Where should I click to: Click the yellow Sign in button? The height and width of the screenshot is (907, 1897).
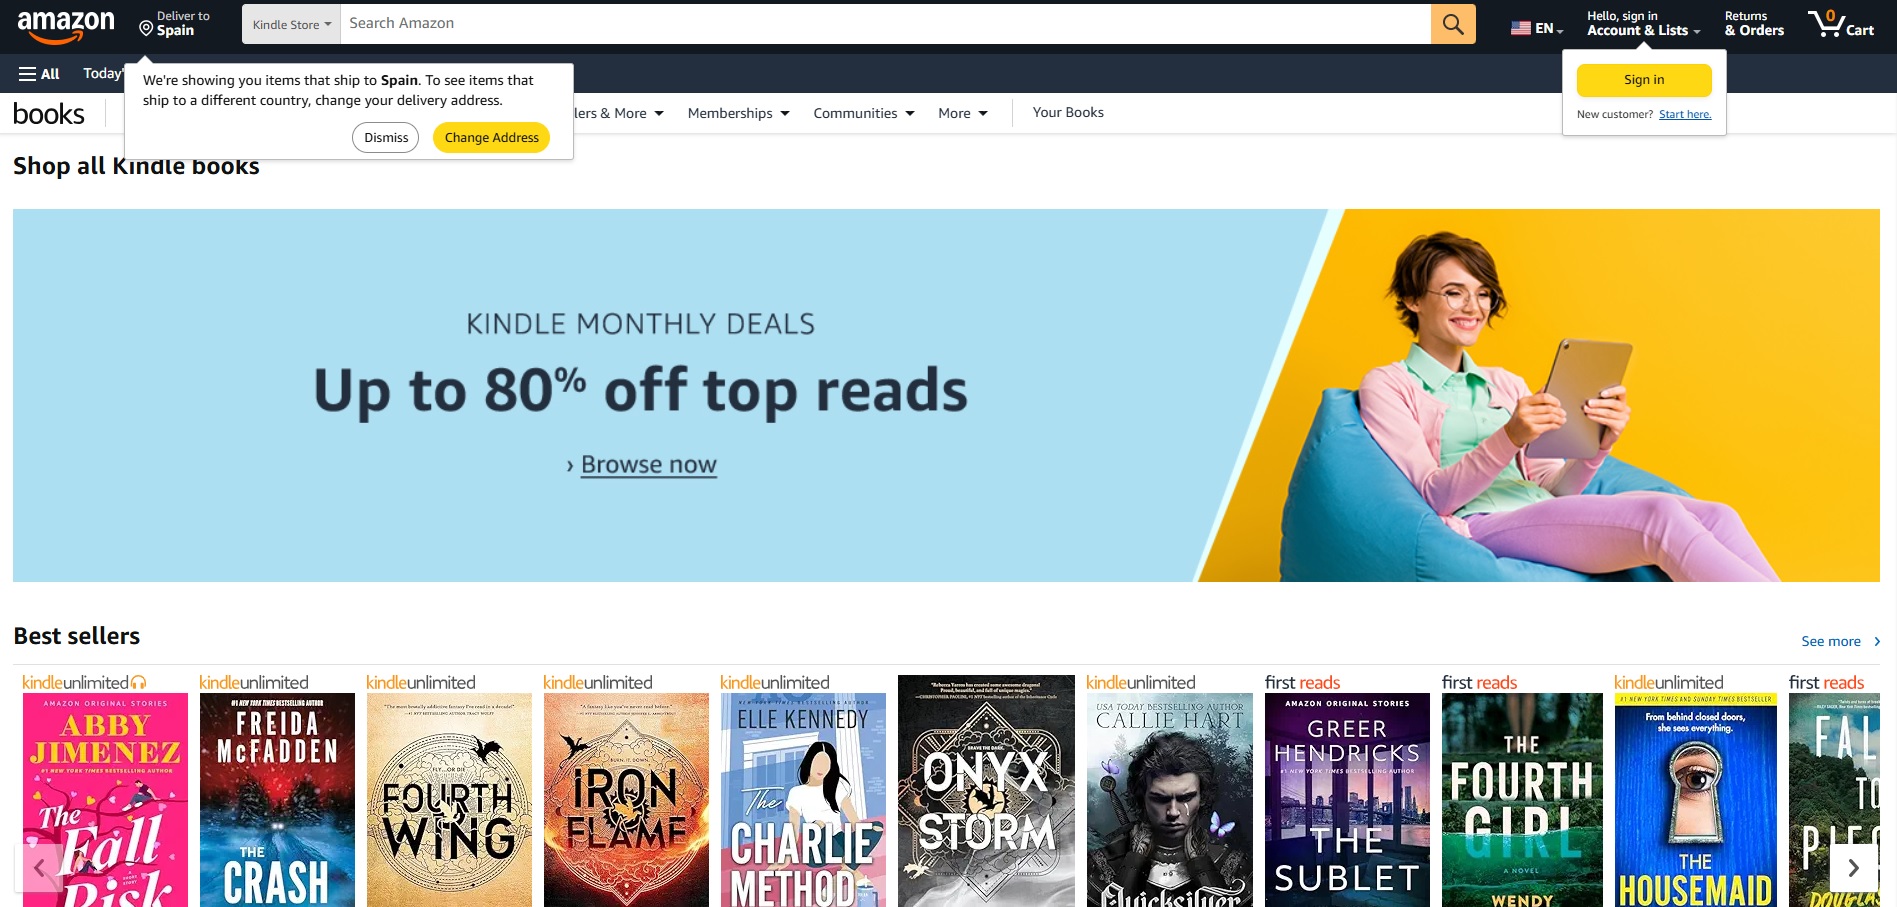1644,80
